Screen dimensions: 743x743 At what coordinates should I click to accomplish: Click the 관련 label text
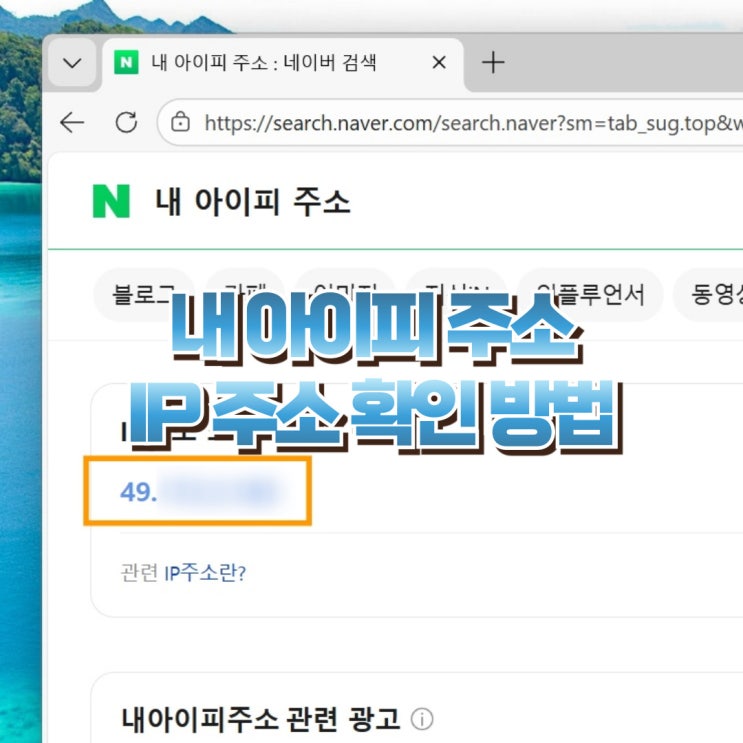[x=139, y=573]
